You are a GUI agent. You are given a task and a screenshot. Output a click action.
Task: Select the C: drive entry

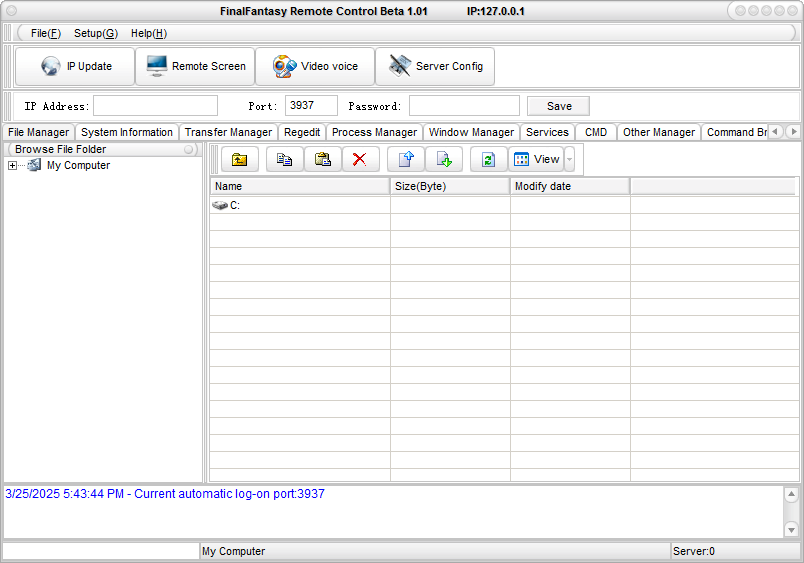235,205
